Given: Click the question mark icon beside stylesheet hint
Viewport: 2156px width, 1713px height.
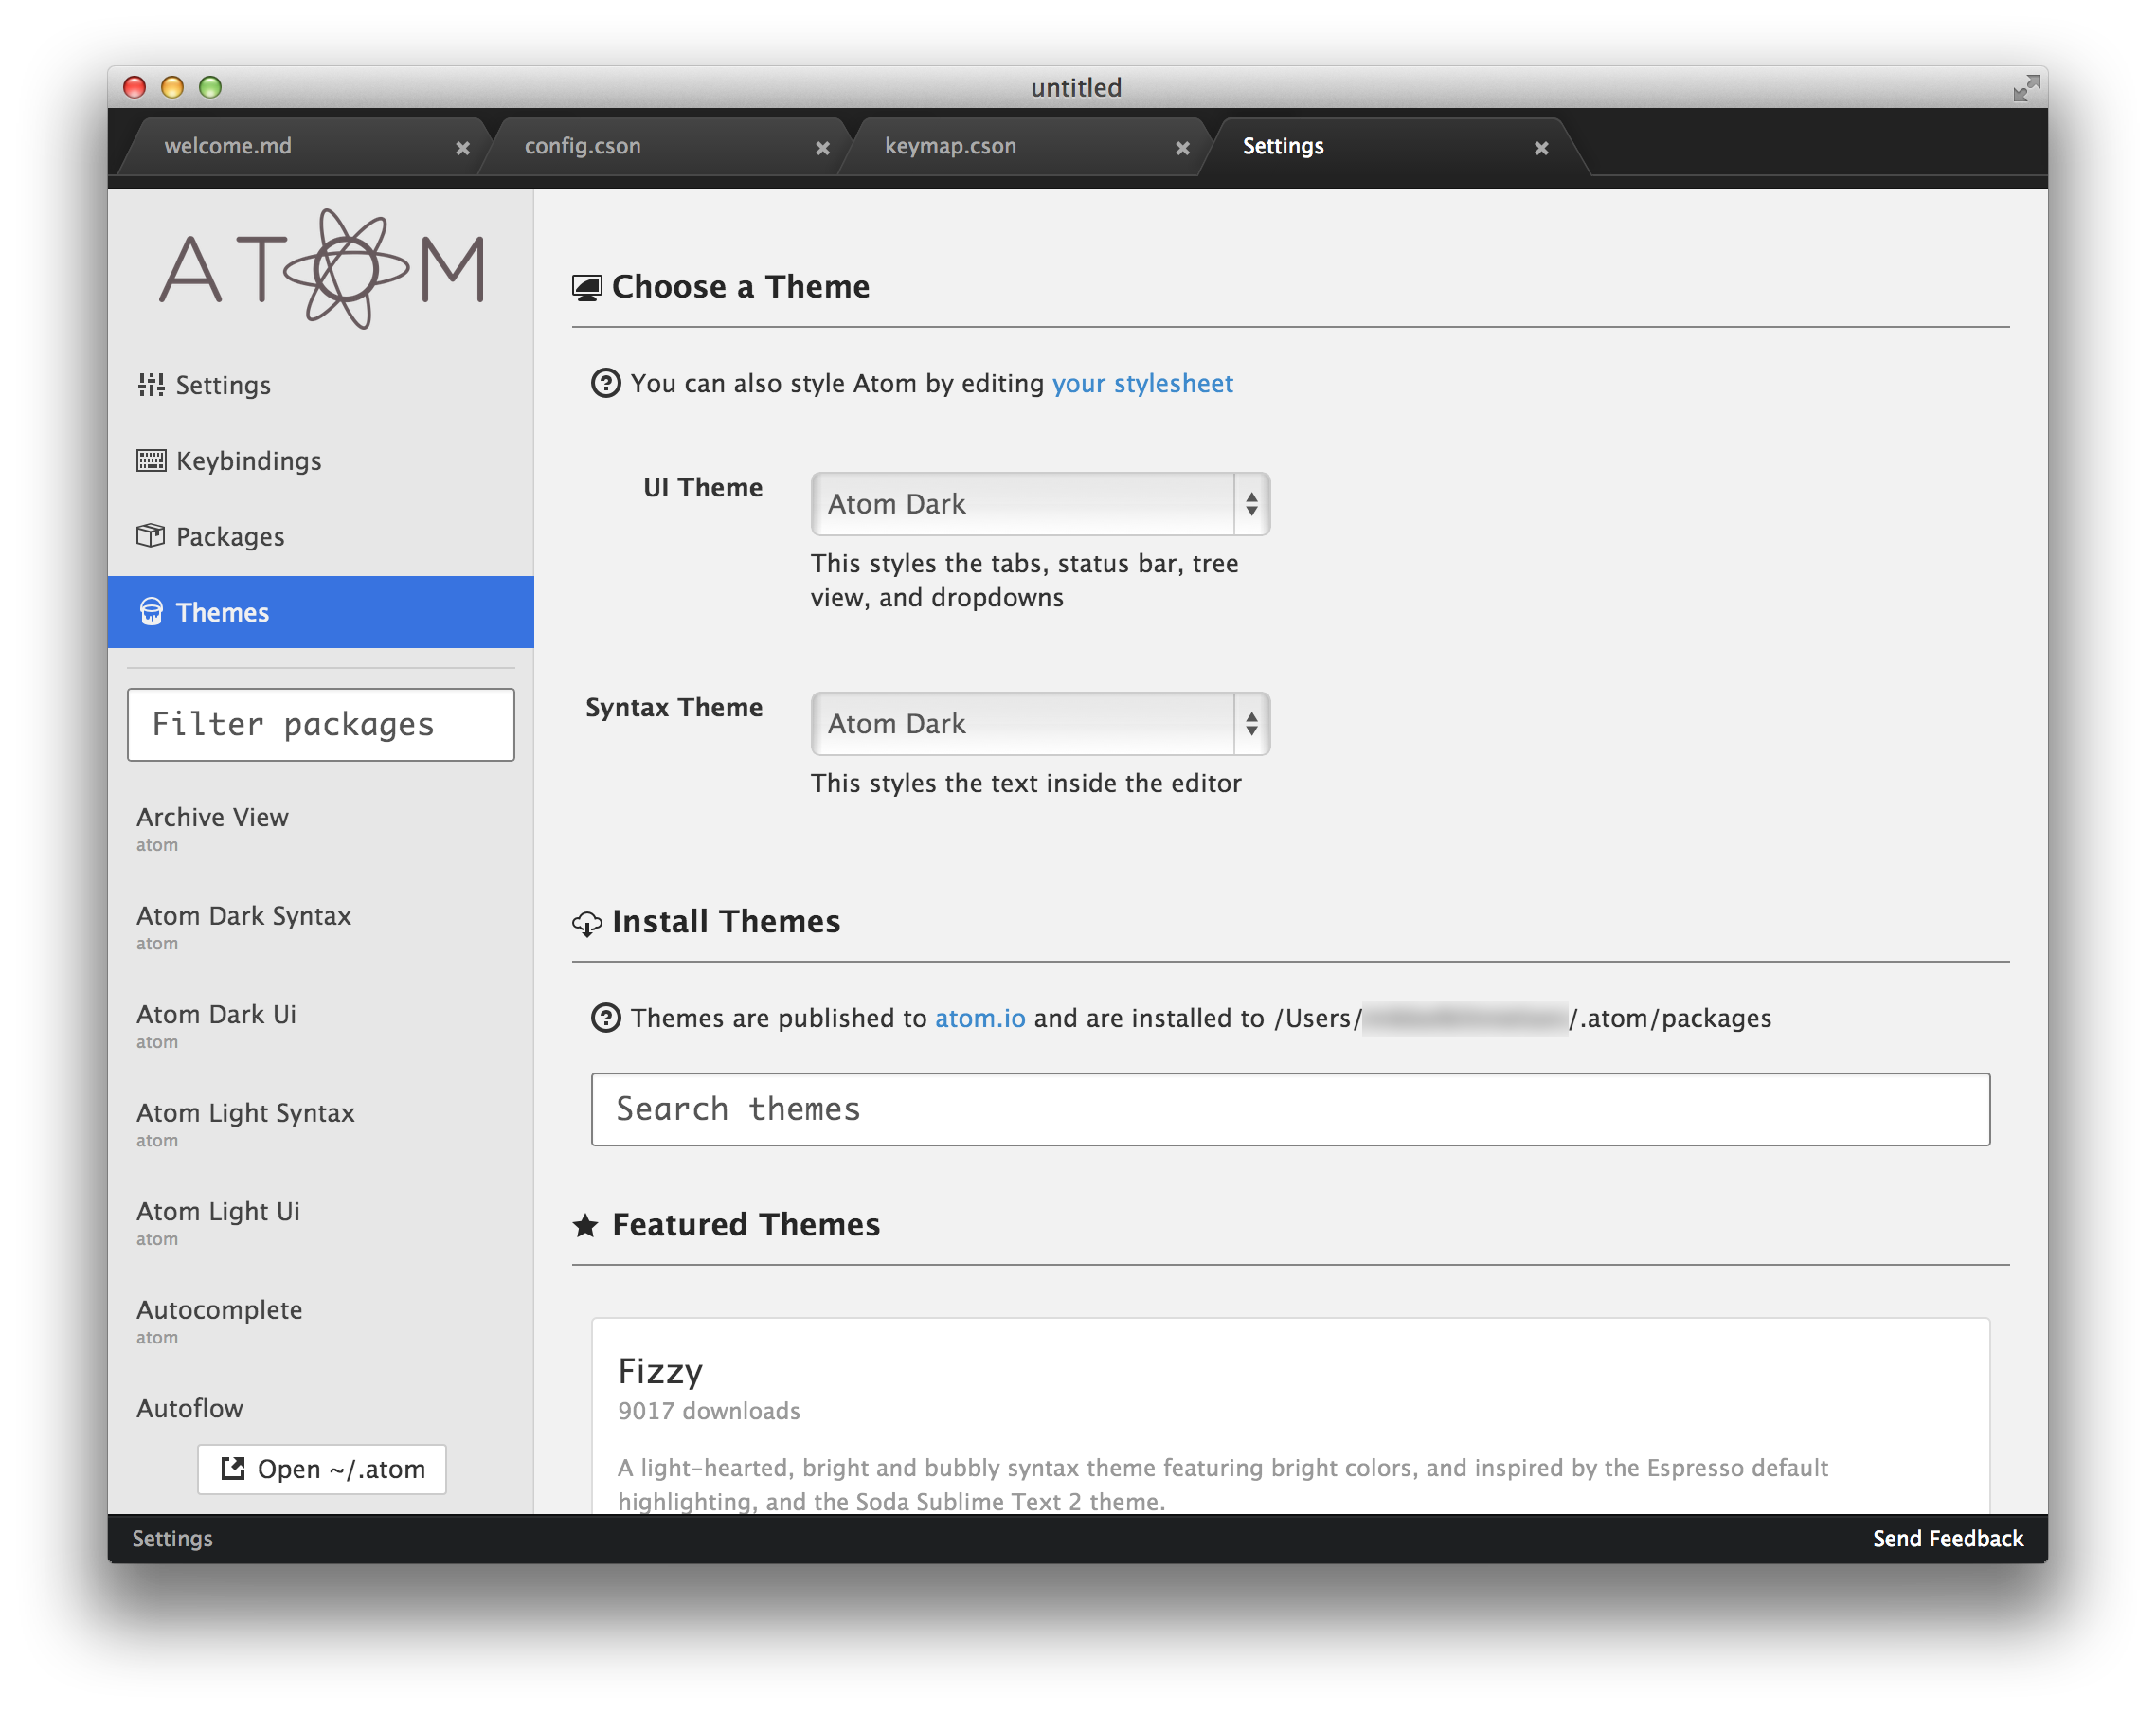Looking at the screenshot, I should (606, 383).
